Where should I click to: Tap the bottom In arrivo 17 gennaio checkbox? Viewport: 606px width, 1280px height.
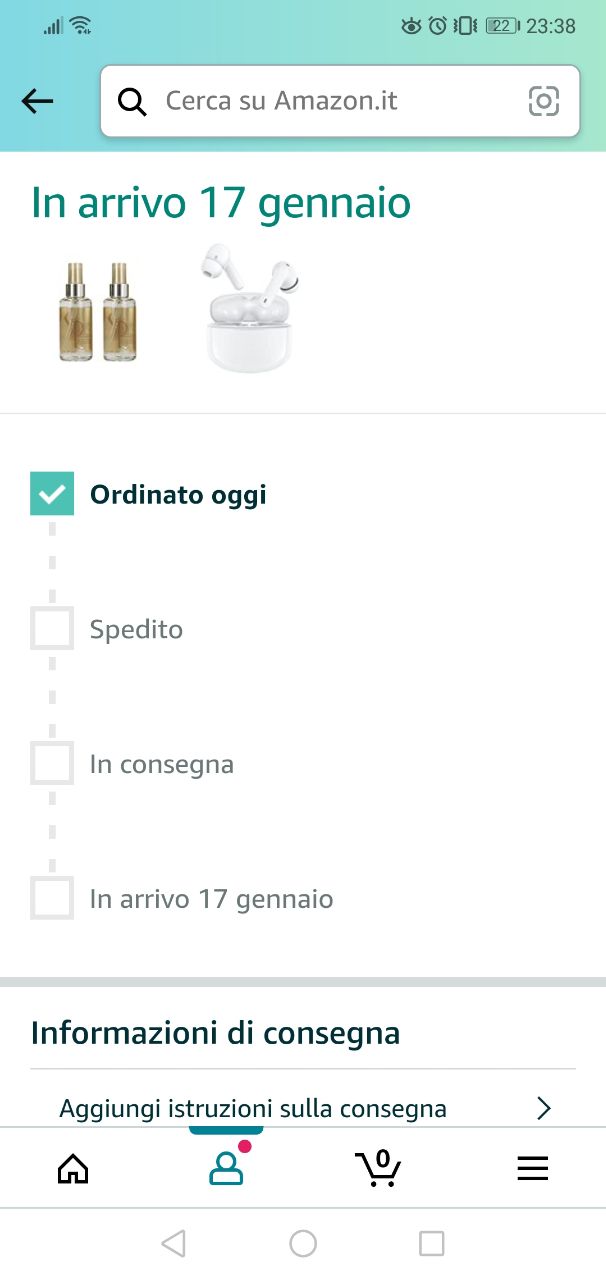tap(52, 898)
